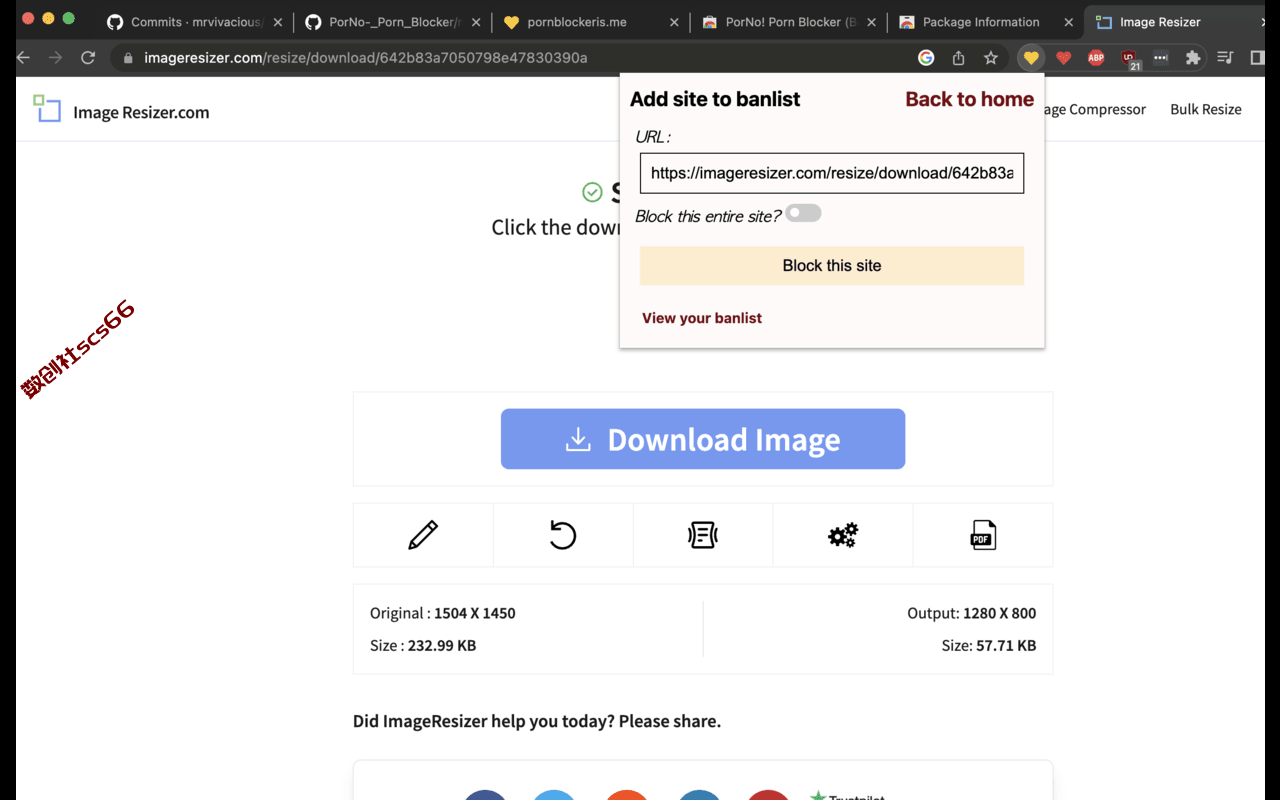Click the browser address bar URL
This screenshot has width=1280, height=800.
366,58
